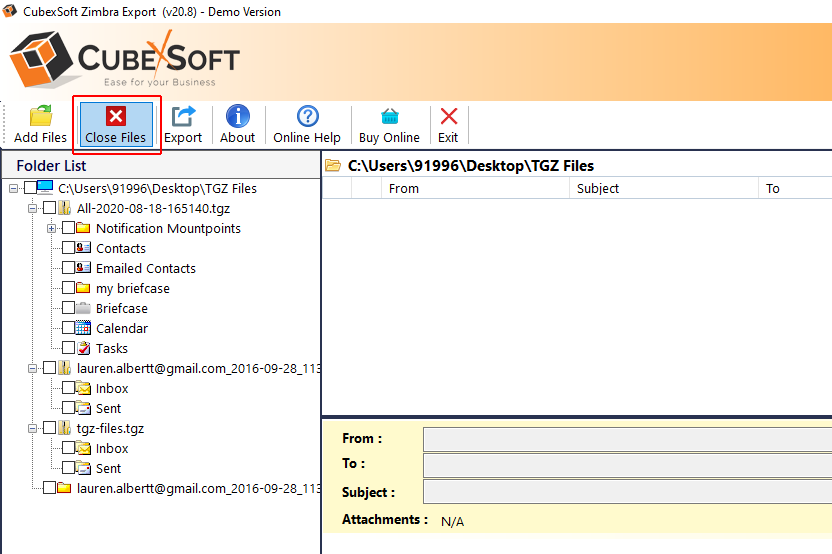Tick the checkbox for C:\Users\91996\Desktop\TGZ Files root

click(30, 188)
